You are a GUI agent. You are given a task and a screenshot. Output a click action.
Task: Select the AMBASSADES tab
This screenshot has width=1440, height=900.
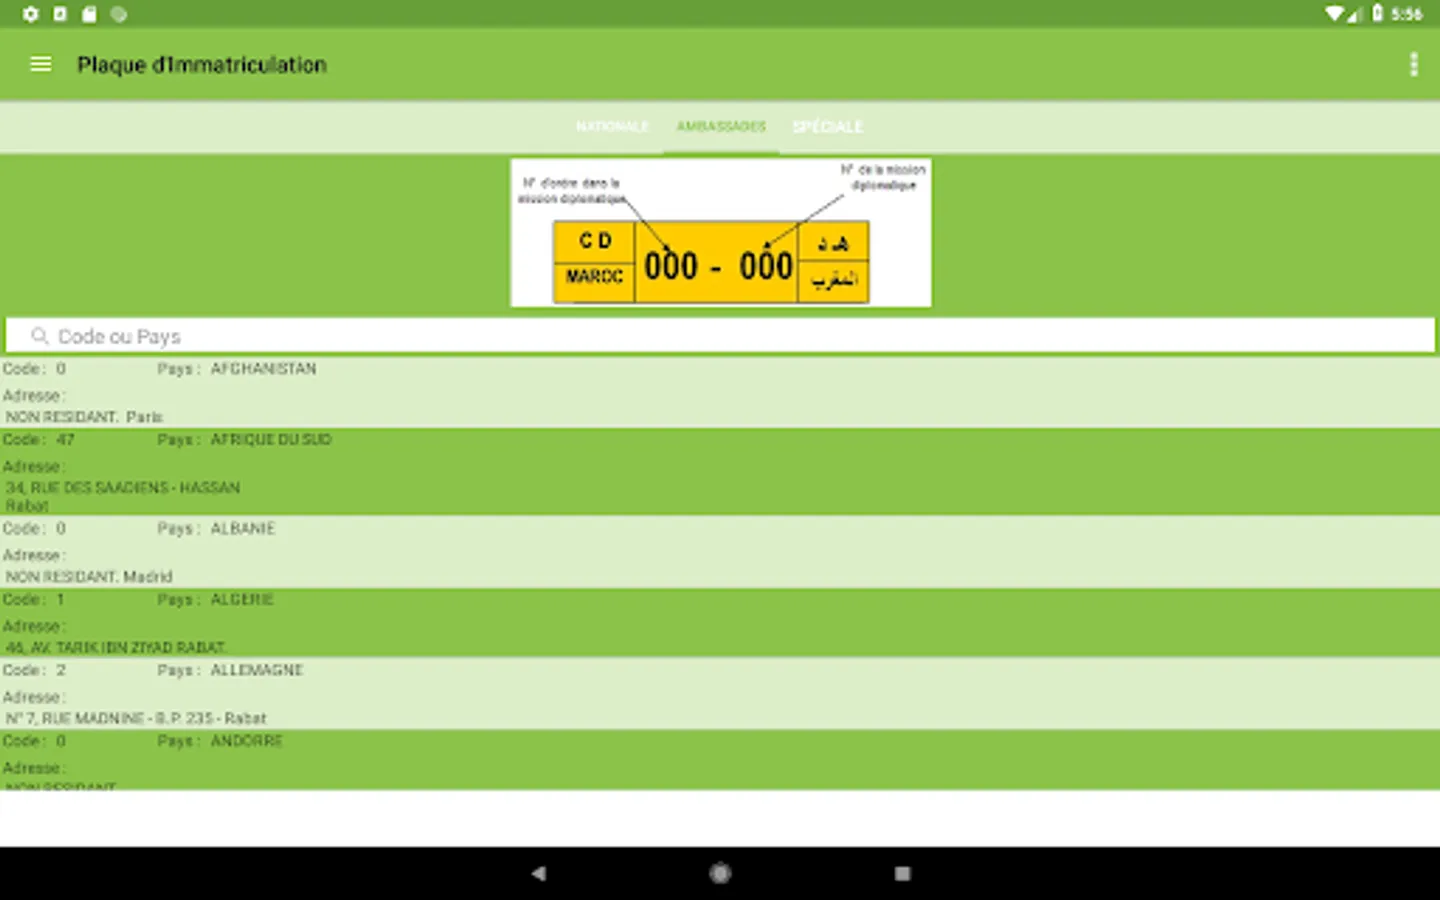(x=722, y=127)
